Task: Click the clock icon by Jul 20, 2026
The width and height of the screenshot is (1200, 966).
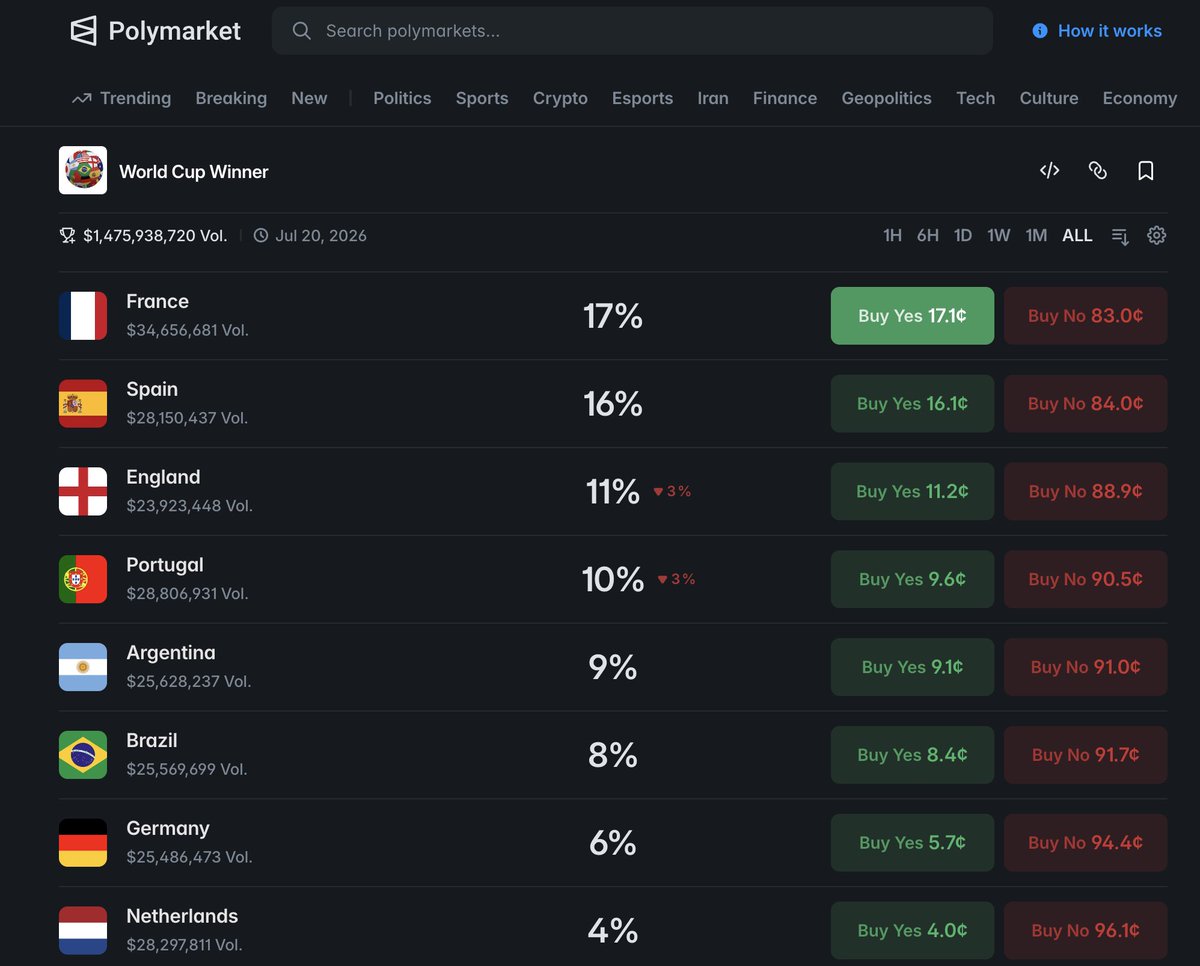Action: pos(261,236)
